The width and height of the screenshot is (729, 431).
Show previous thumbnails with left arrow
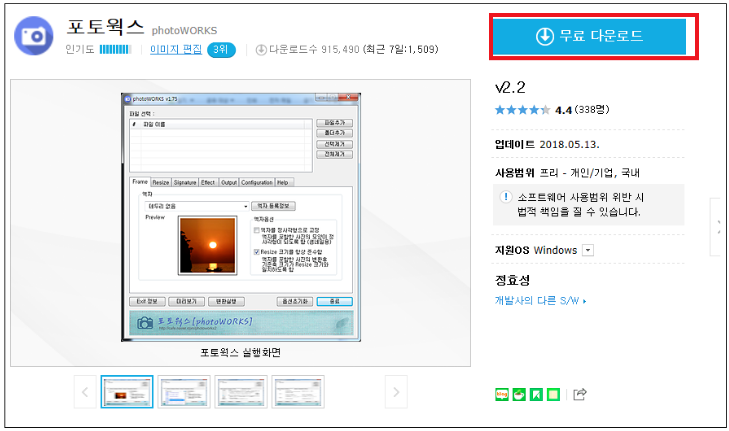click(85, 392)
